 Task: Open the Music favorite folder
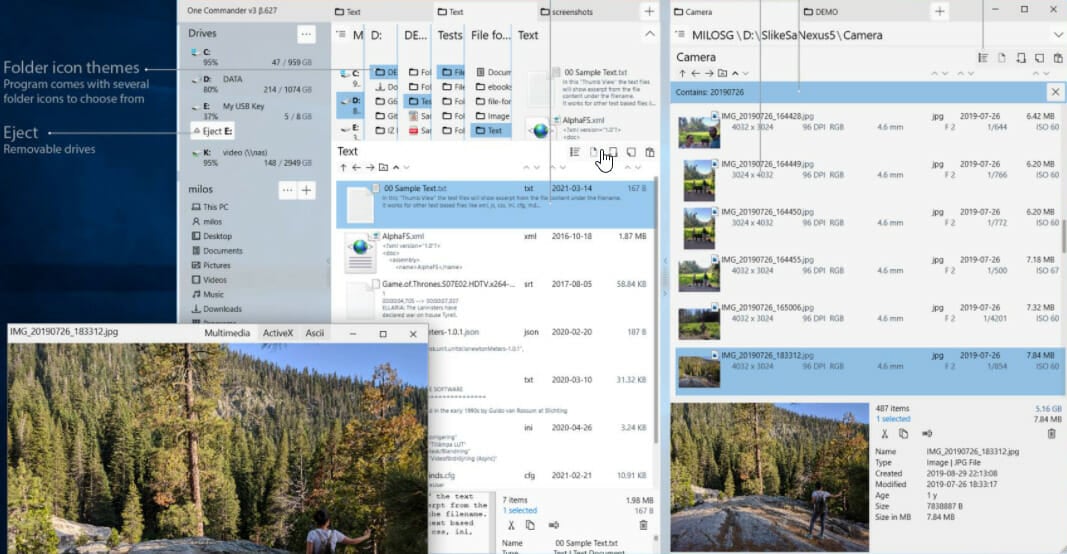208,294
